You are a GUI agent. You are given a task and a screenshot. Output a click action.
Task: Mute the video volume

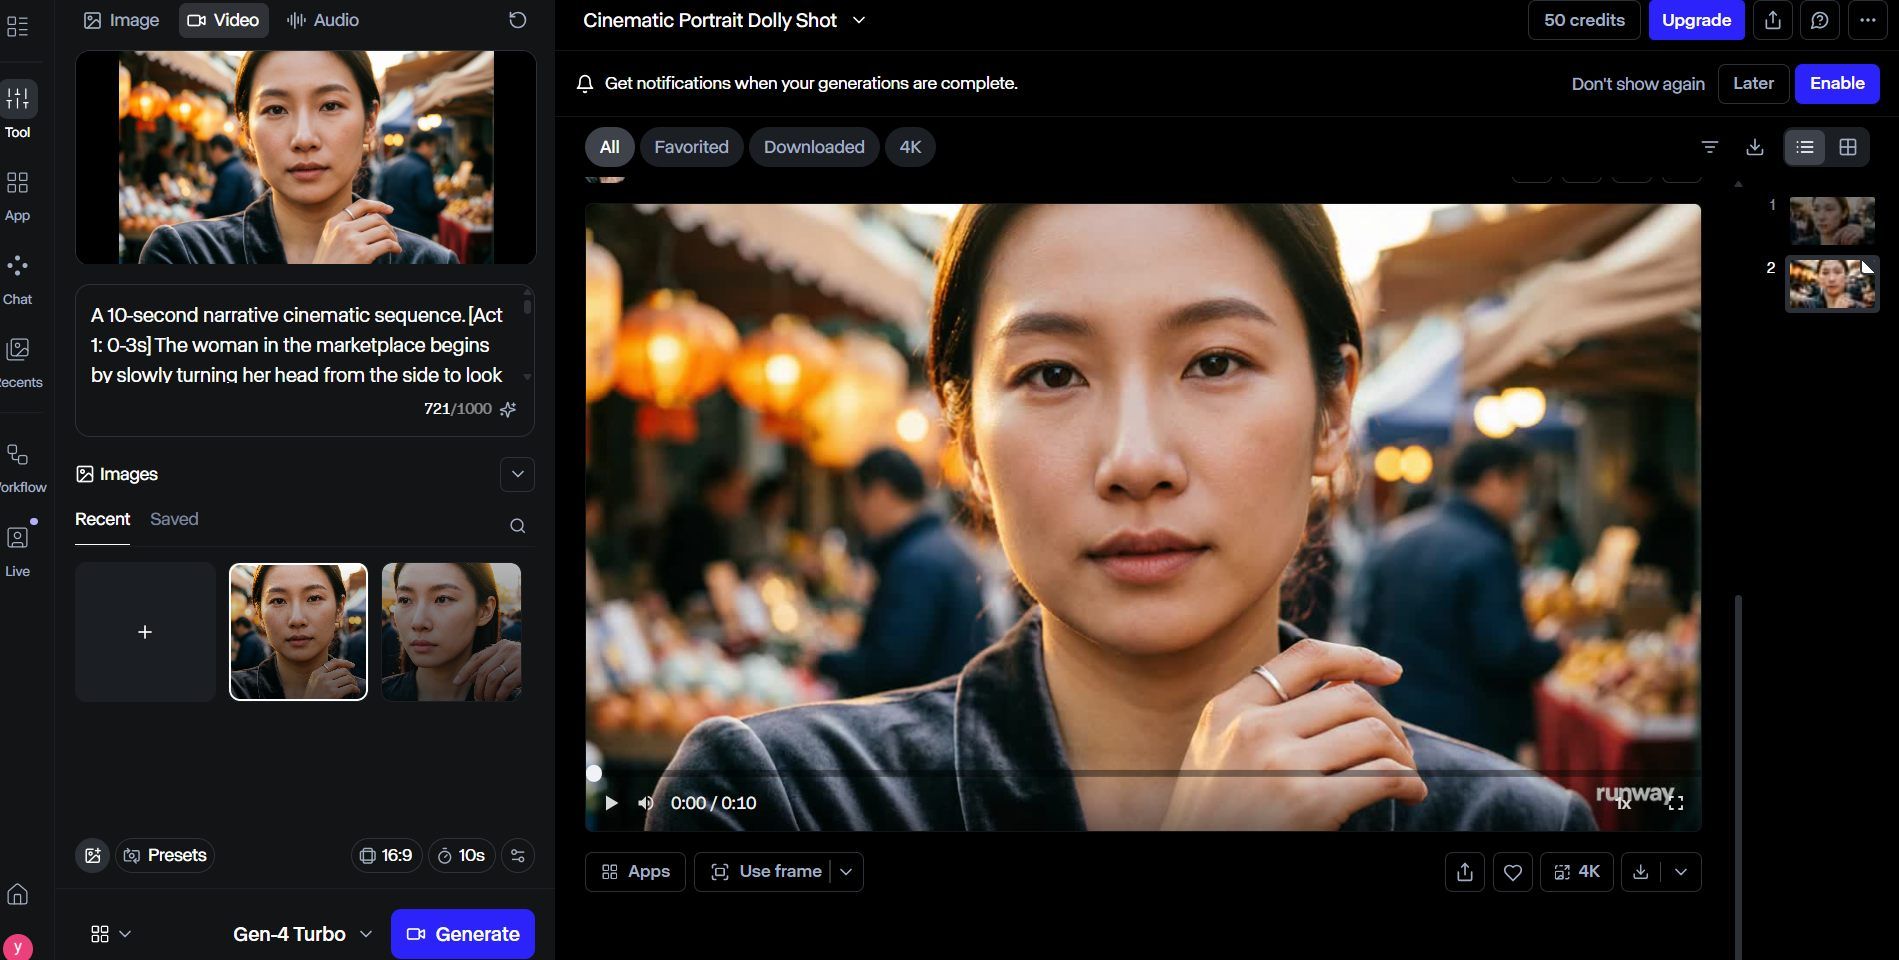(646, 803)
